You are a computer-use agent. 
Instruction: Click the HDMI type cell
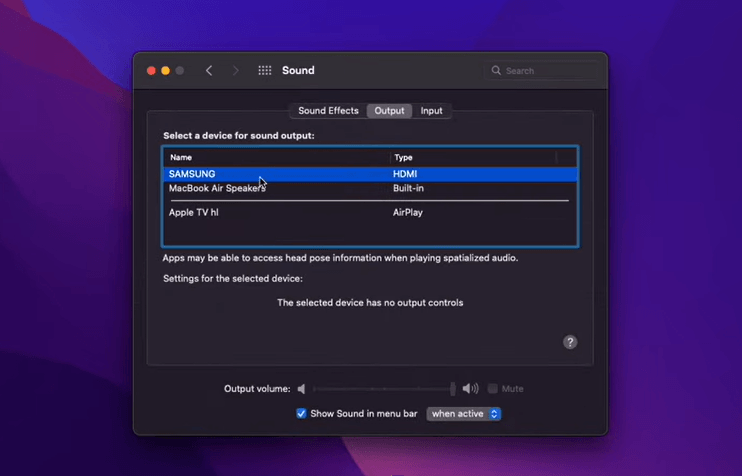(x=405, y=174)
